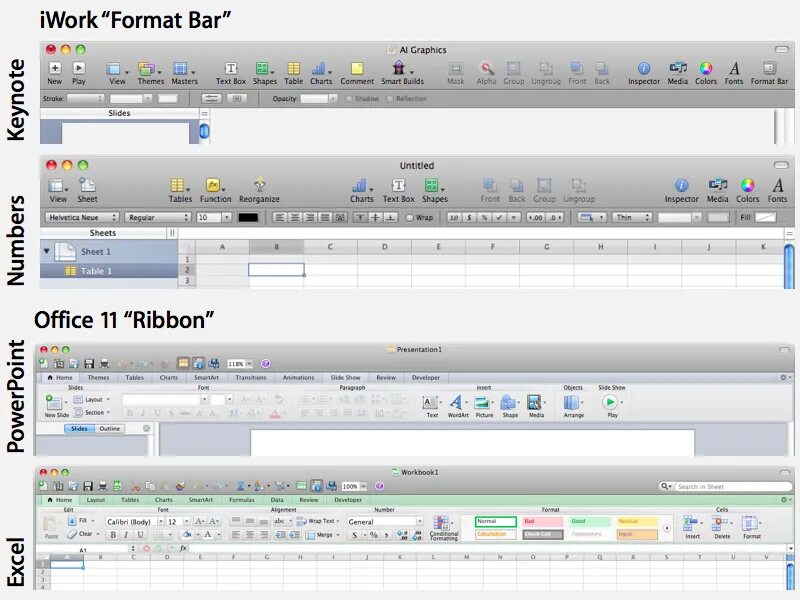
Task: Open the Themes icon in Keynote toolbar
Action: (x=146, y=68)
